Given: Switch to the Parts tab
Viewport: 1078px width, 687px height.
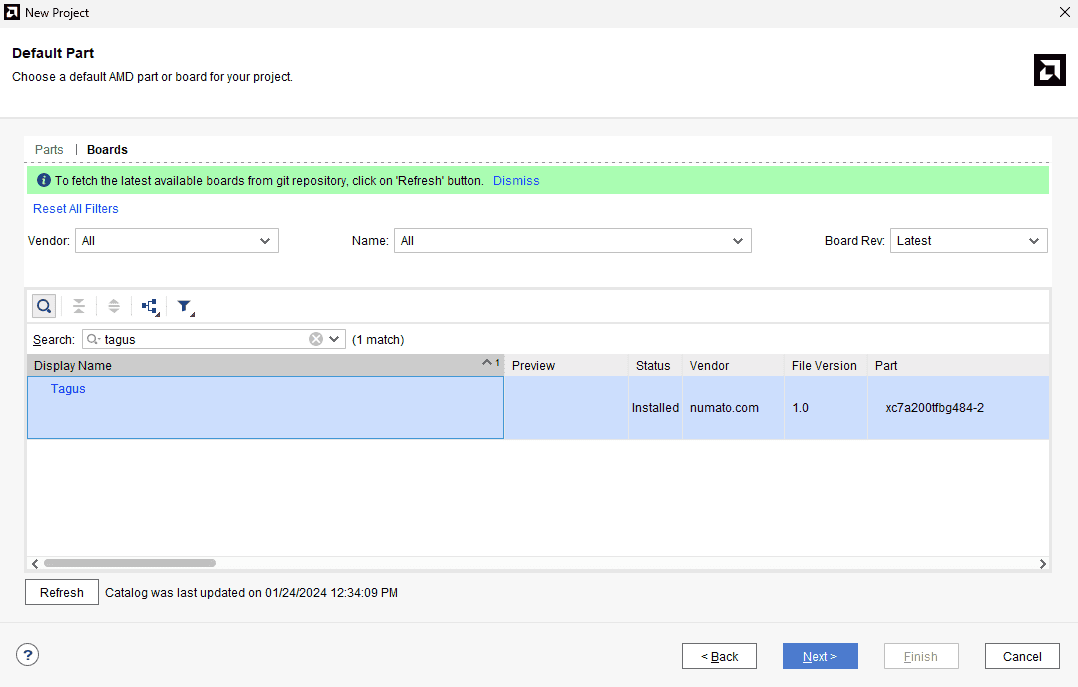Looking at the screenshot, I should pyautogui.click(x=49, y=150).
